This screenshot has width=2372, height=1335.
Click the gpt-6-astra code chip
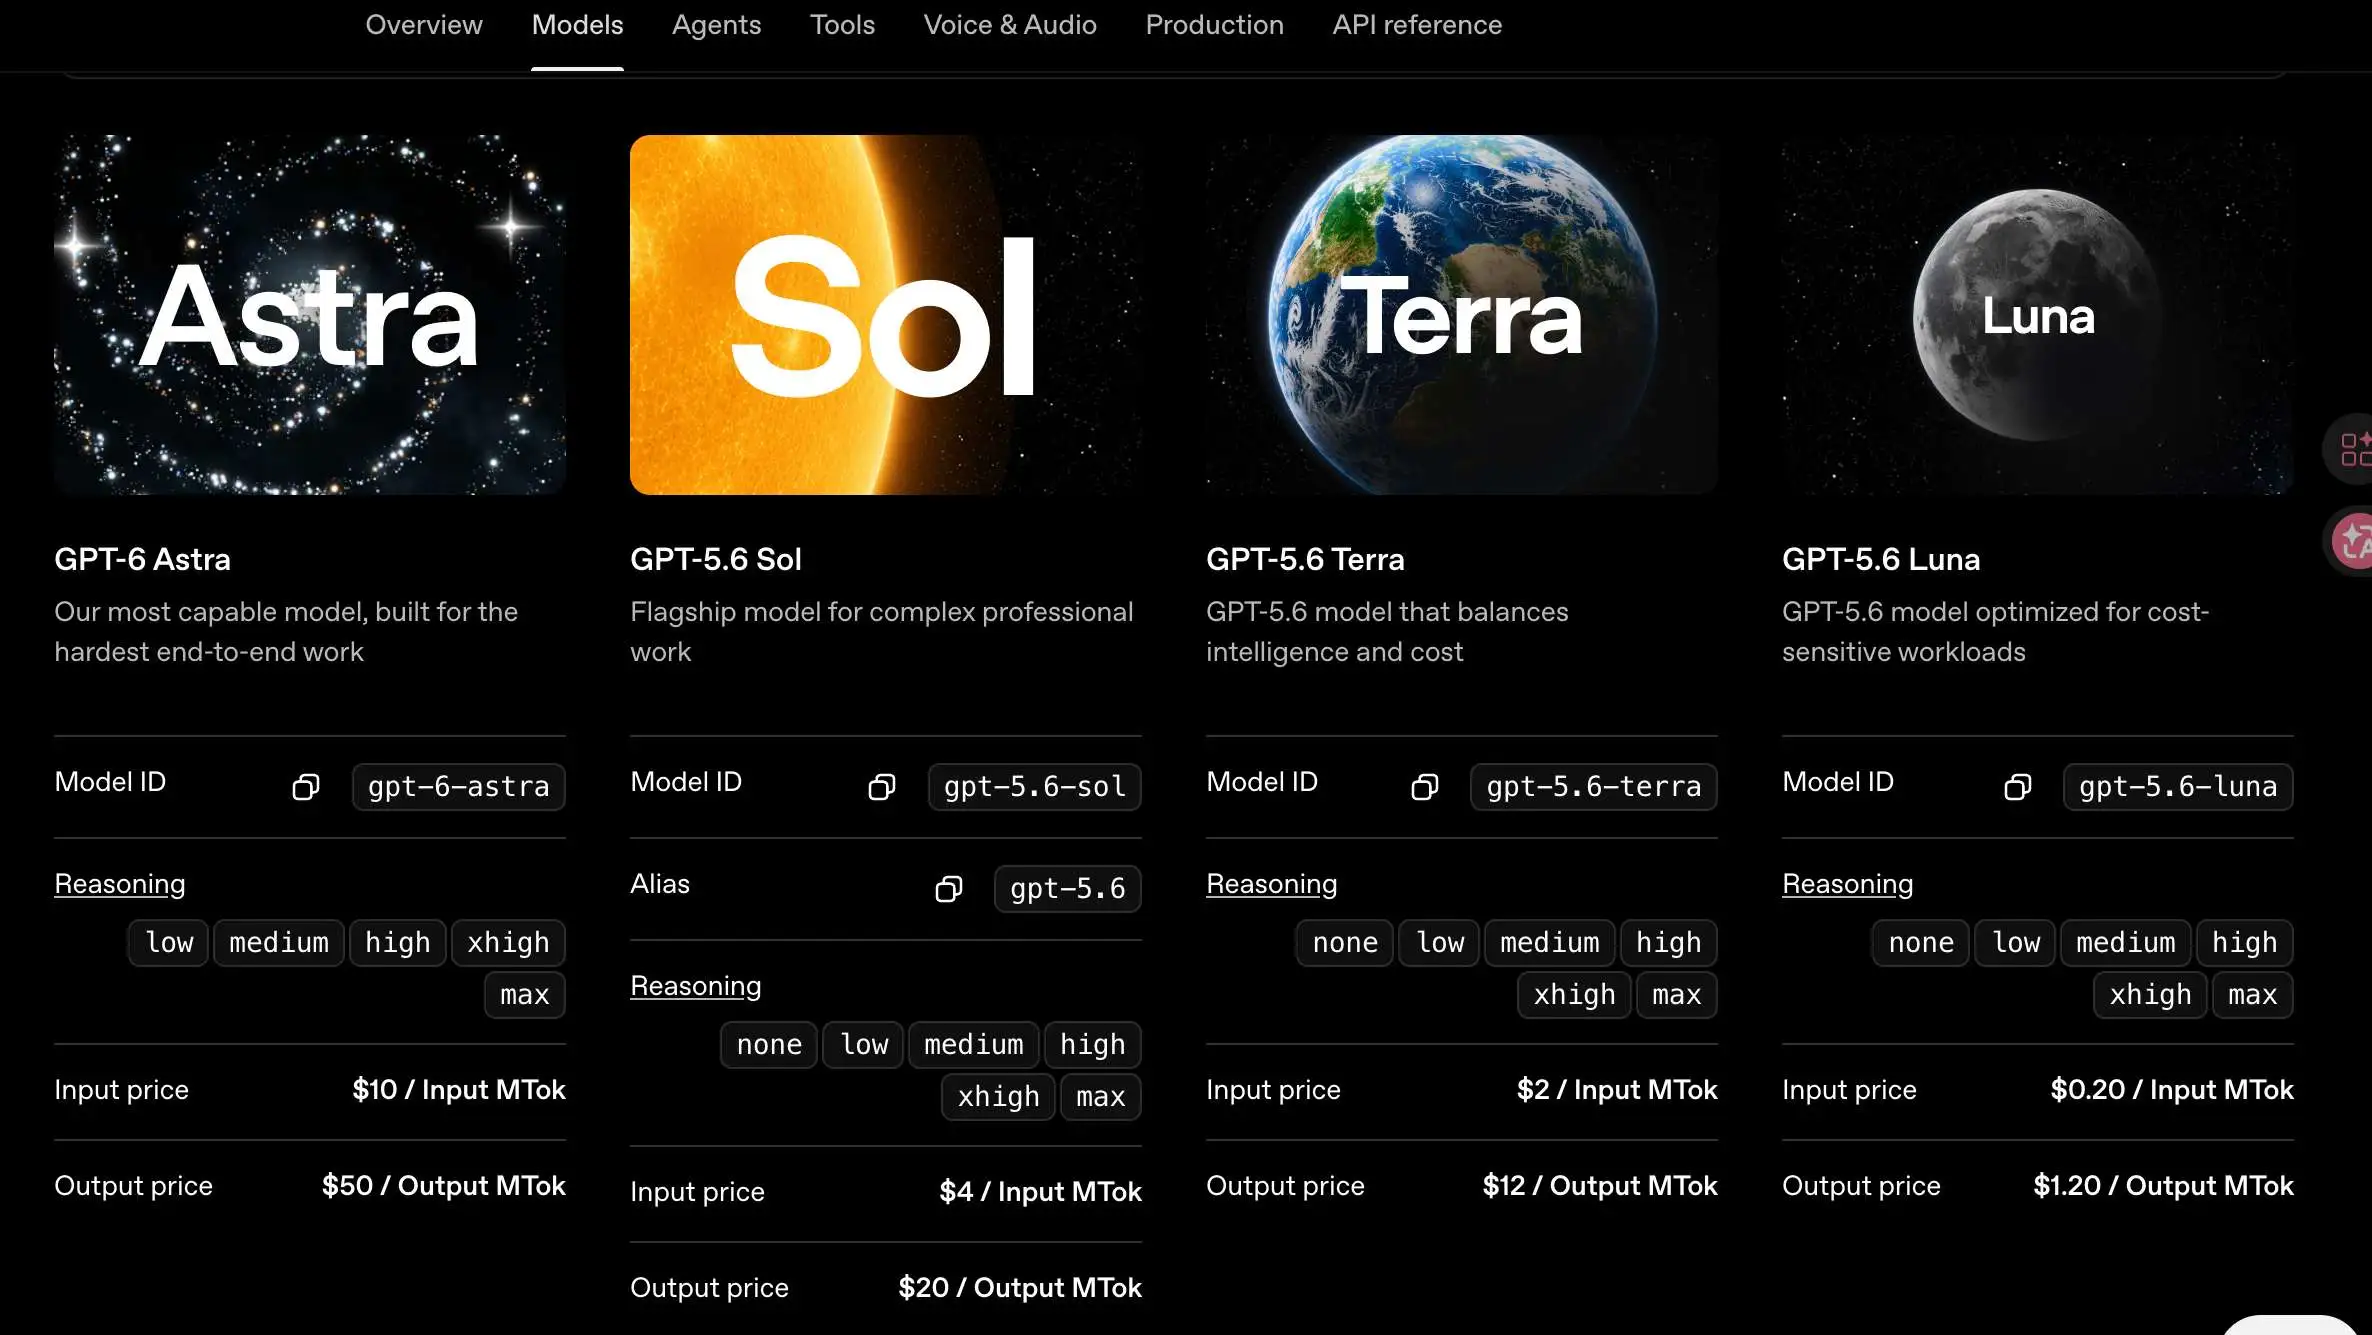click(x=459, y=787)
